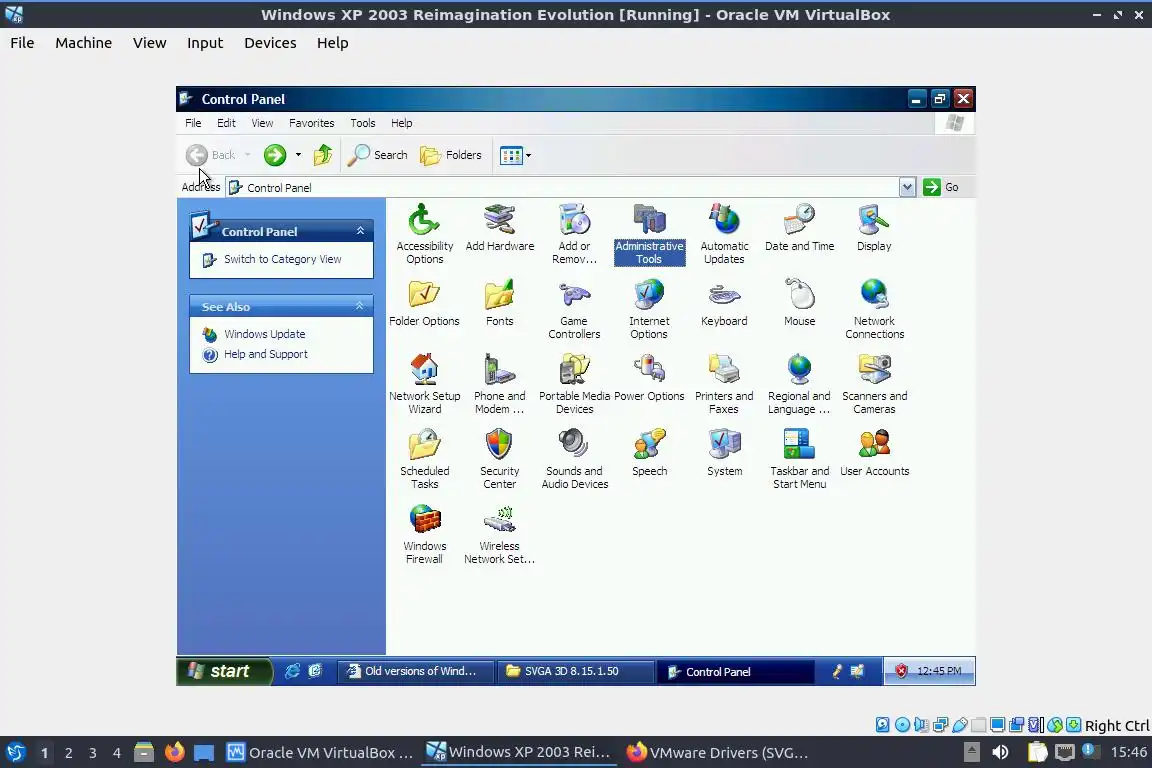This screenshot has height=768, width=1152.
Task: Select Scanners and Cameras icon
Action: (x=874, y=384)
